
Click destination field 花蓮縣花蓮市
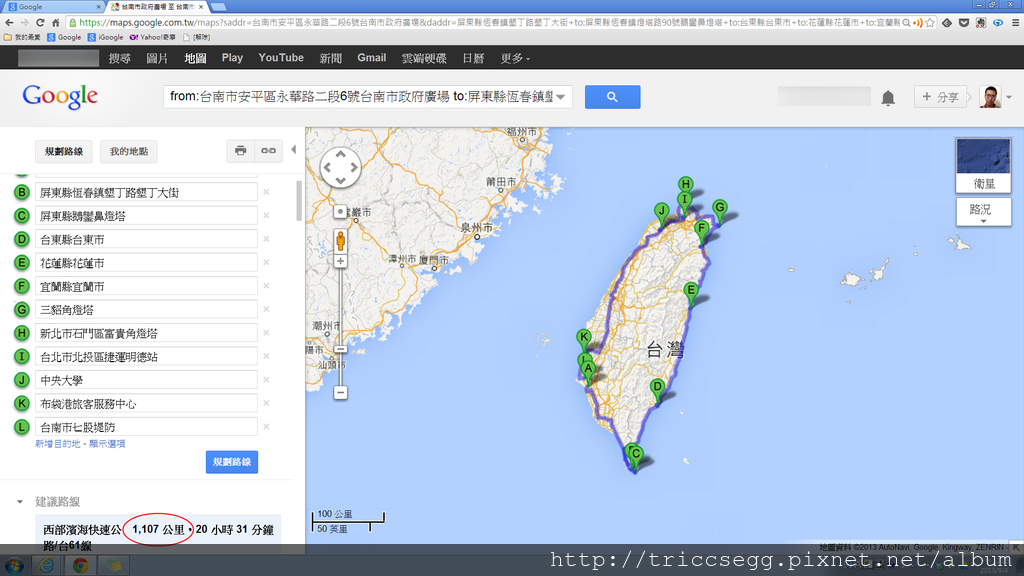point(146,263)
